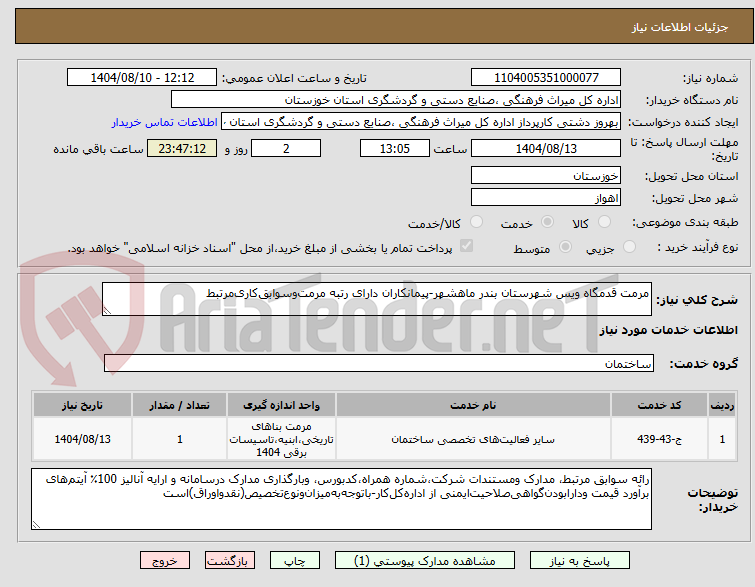This screenshot has height=587, width=755.
Task: Click the شماره نیاز field 1104005351000077
Action: (546, 78)
